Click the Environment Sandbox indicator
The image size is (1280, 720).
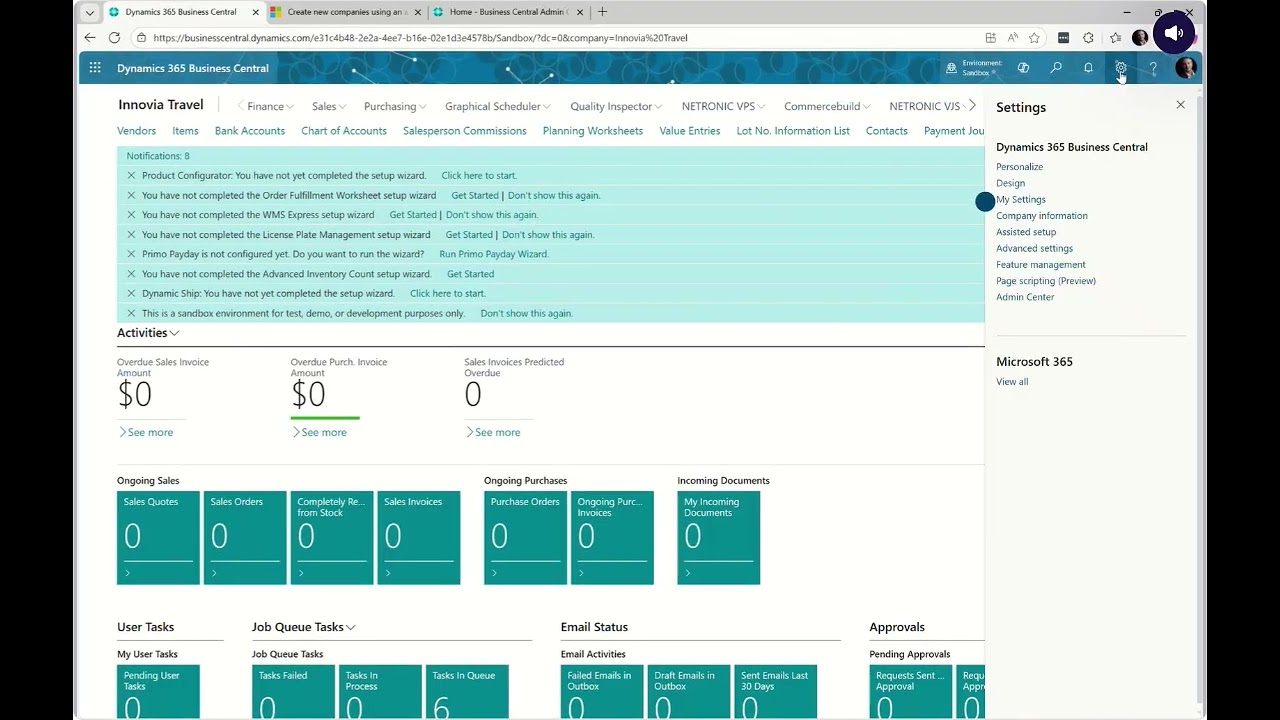pos(974,68)
